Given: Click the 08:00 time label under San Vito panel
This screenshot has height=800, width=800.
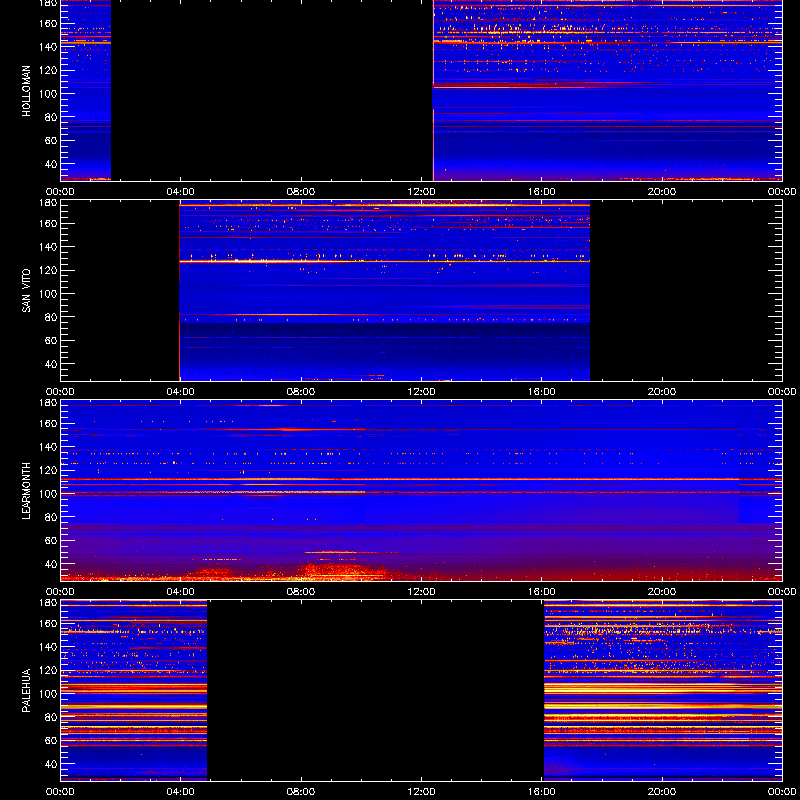Looking at the screenshot, I should click(301, 392).
